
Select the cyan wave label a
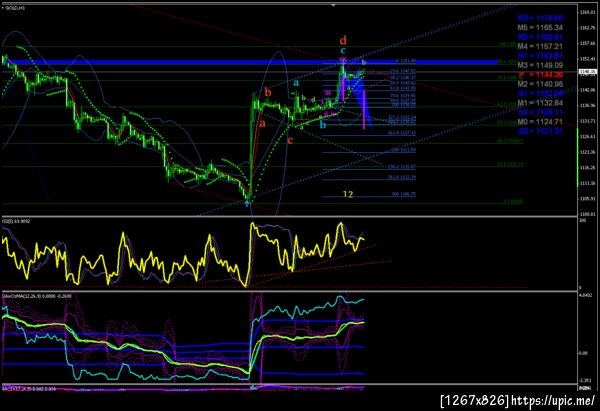tap(296, 82)
